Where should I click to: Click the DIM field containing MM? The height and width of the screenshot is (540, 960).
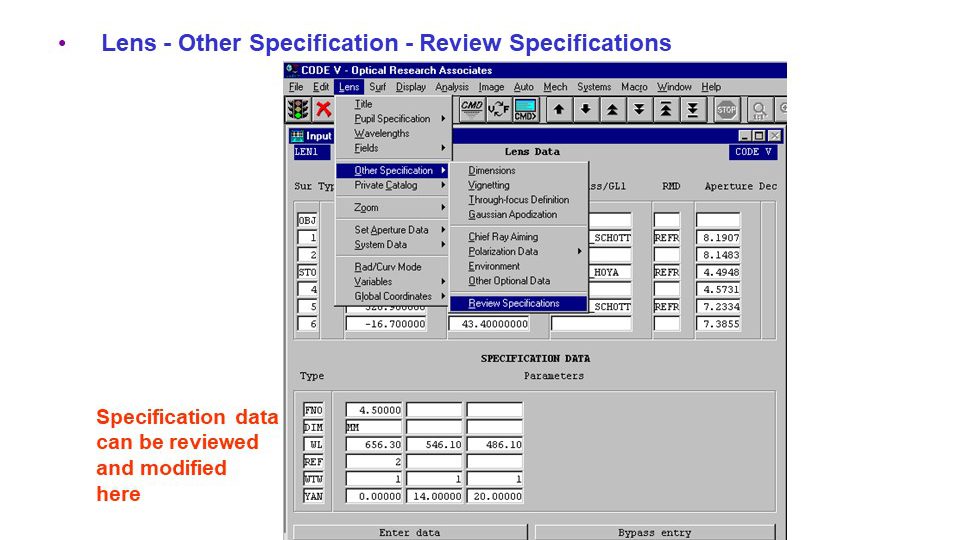[373, 427]
